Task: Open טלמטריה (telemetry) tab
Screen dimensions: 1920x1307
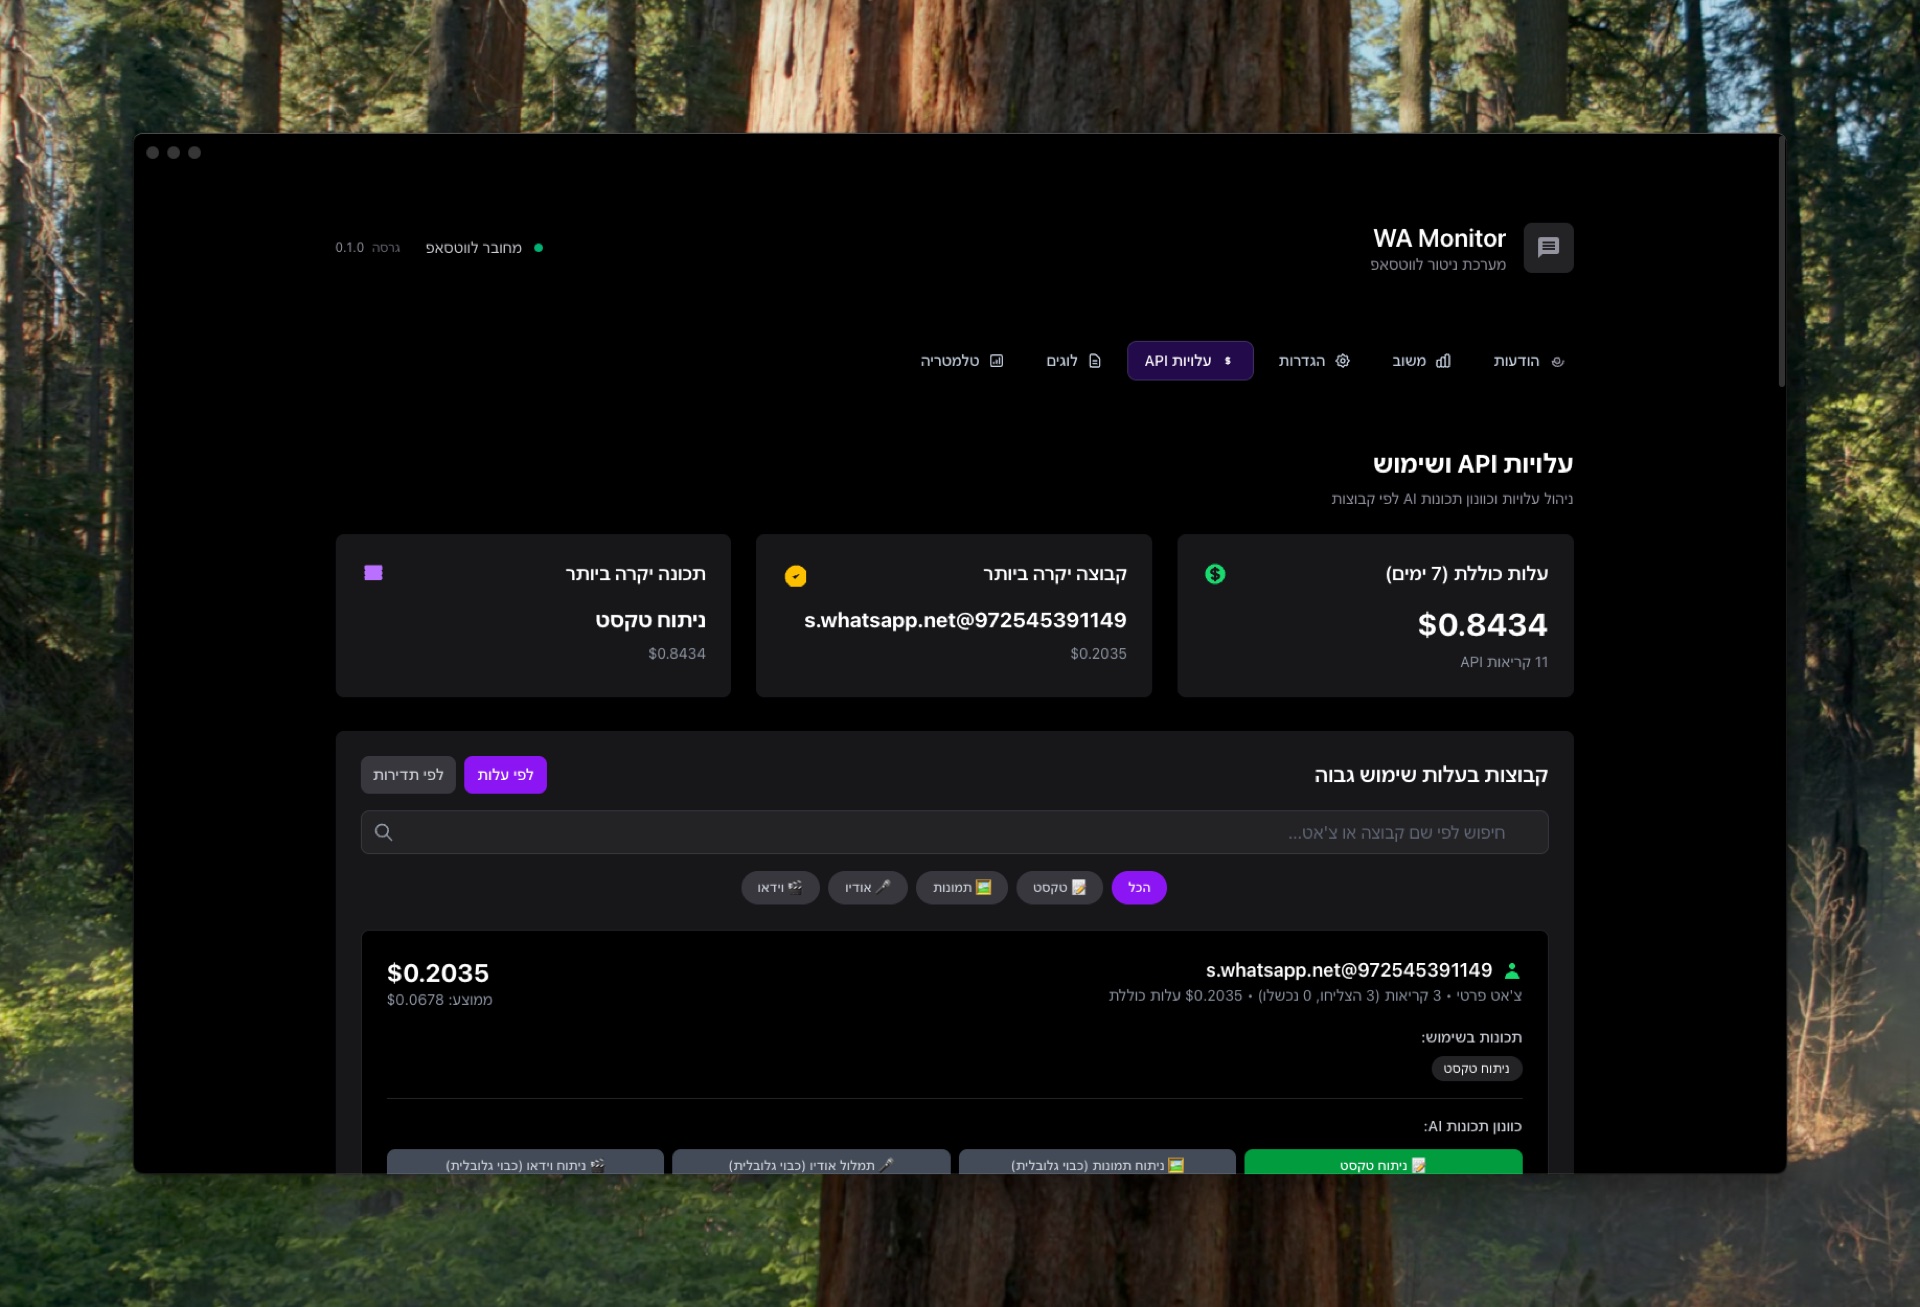Action: tap(961, 361)
